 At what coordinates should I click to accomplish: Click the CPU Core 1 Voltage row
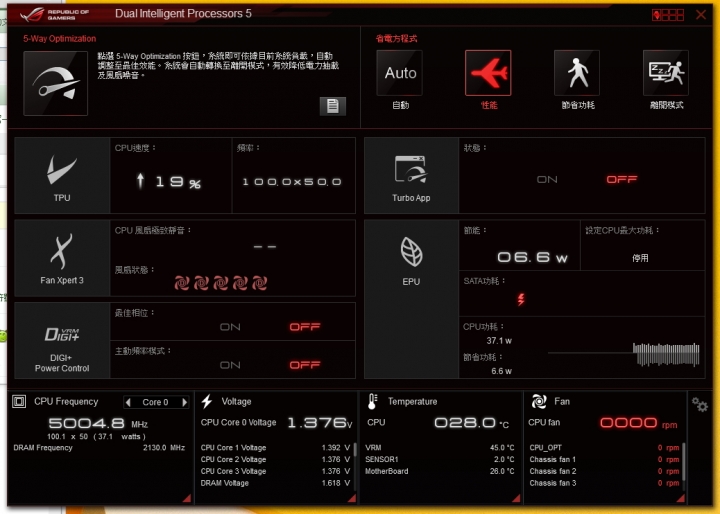(275, 448)
